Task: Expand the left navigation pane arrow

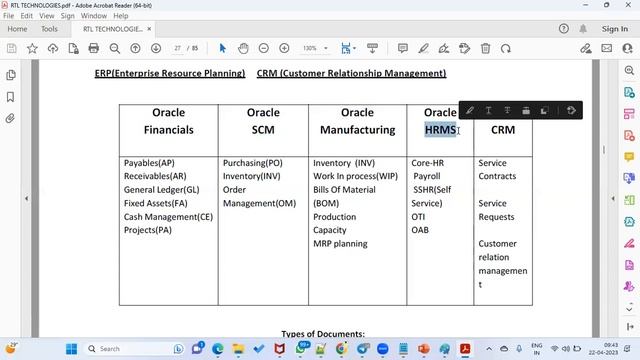Action: click(27, 198)
